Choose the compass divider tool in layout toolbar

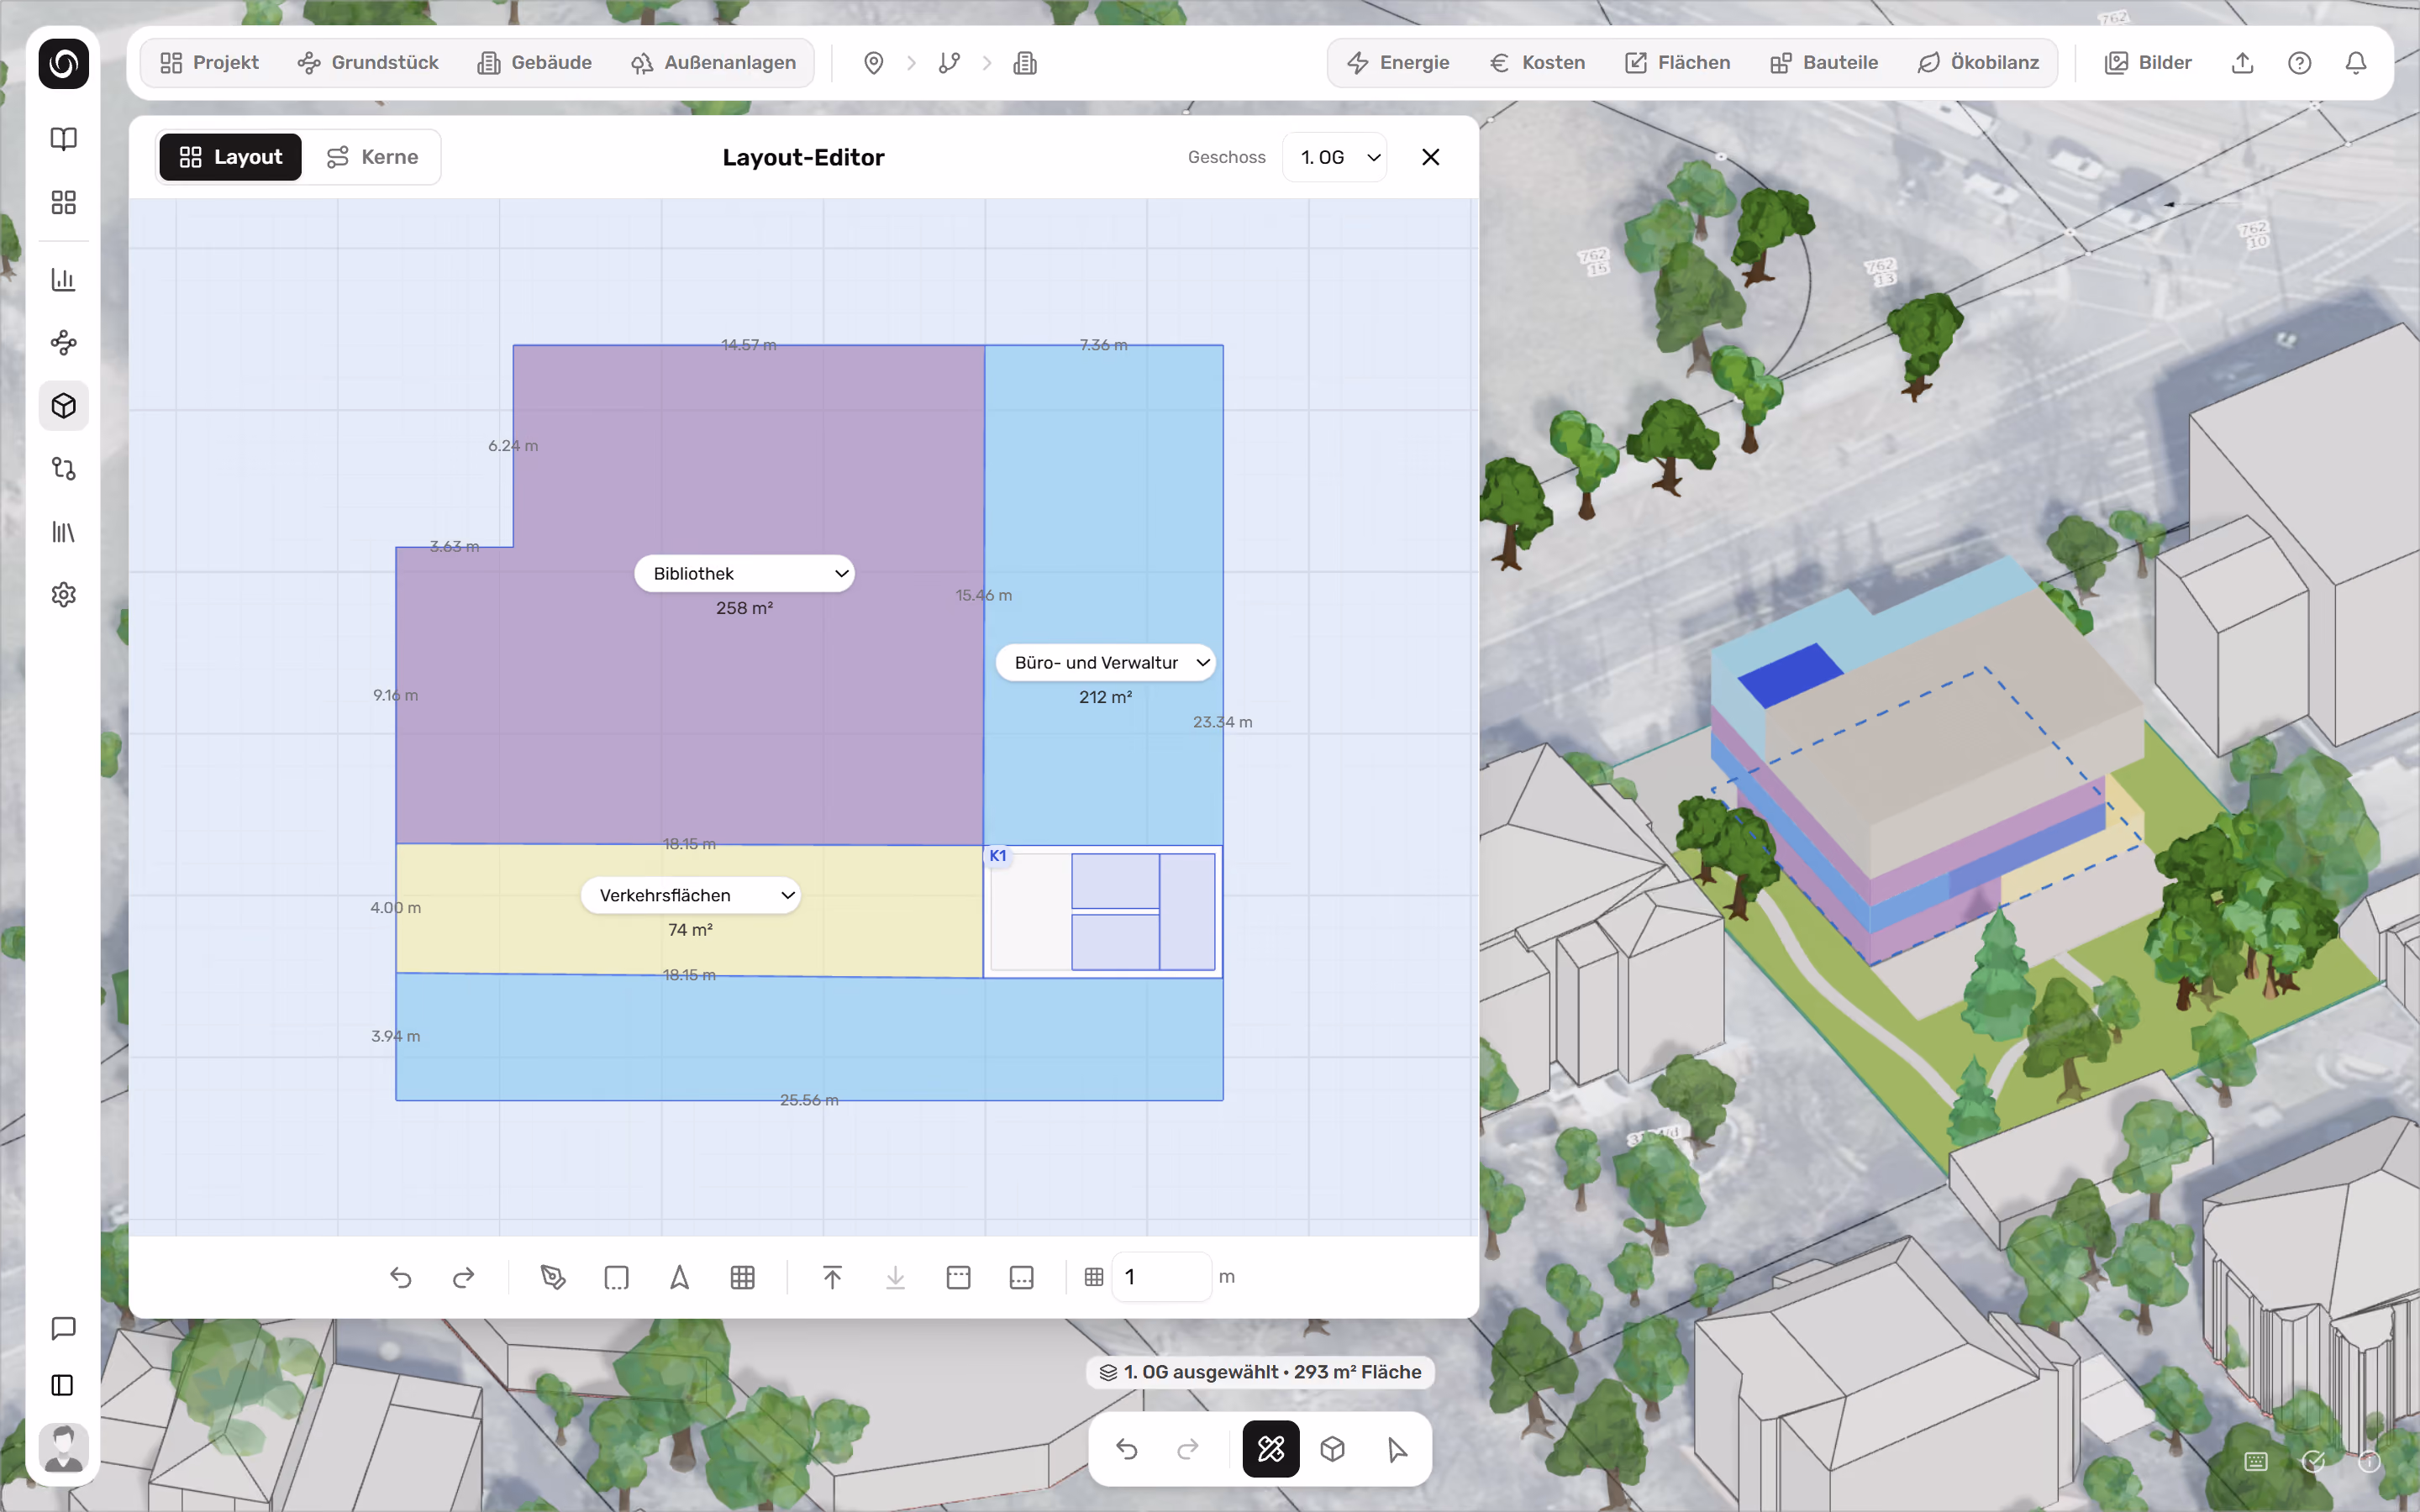coord(679,1277)
